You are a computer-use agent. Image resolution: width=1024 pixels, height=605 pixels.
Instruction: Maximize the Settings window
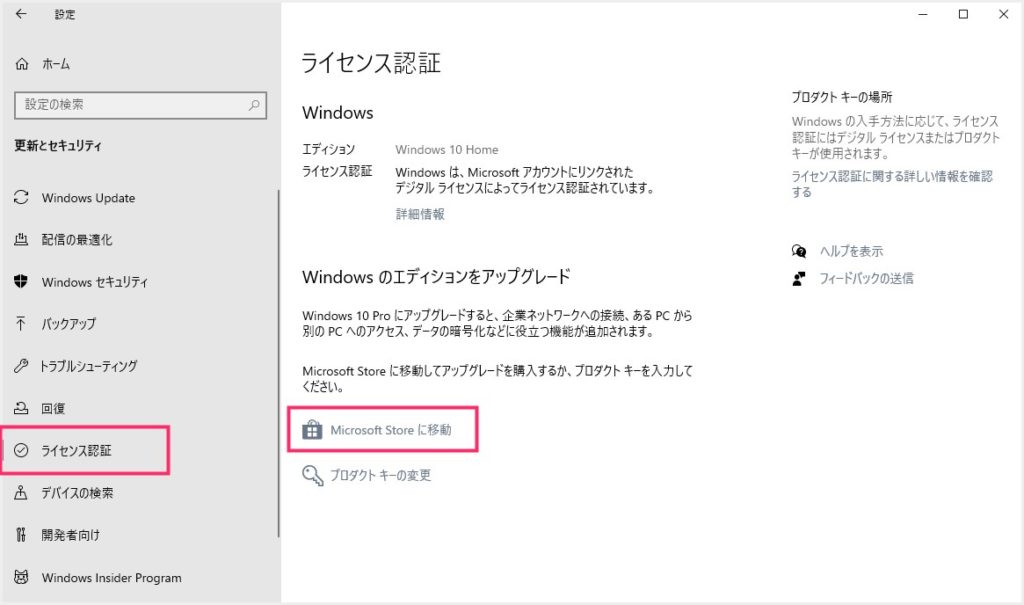click(963, 14)
